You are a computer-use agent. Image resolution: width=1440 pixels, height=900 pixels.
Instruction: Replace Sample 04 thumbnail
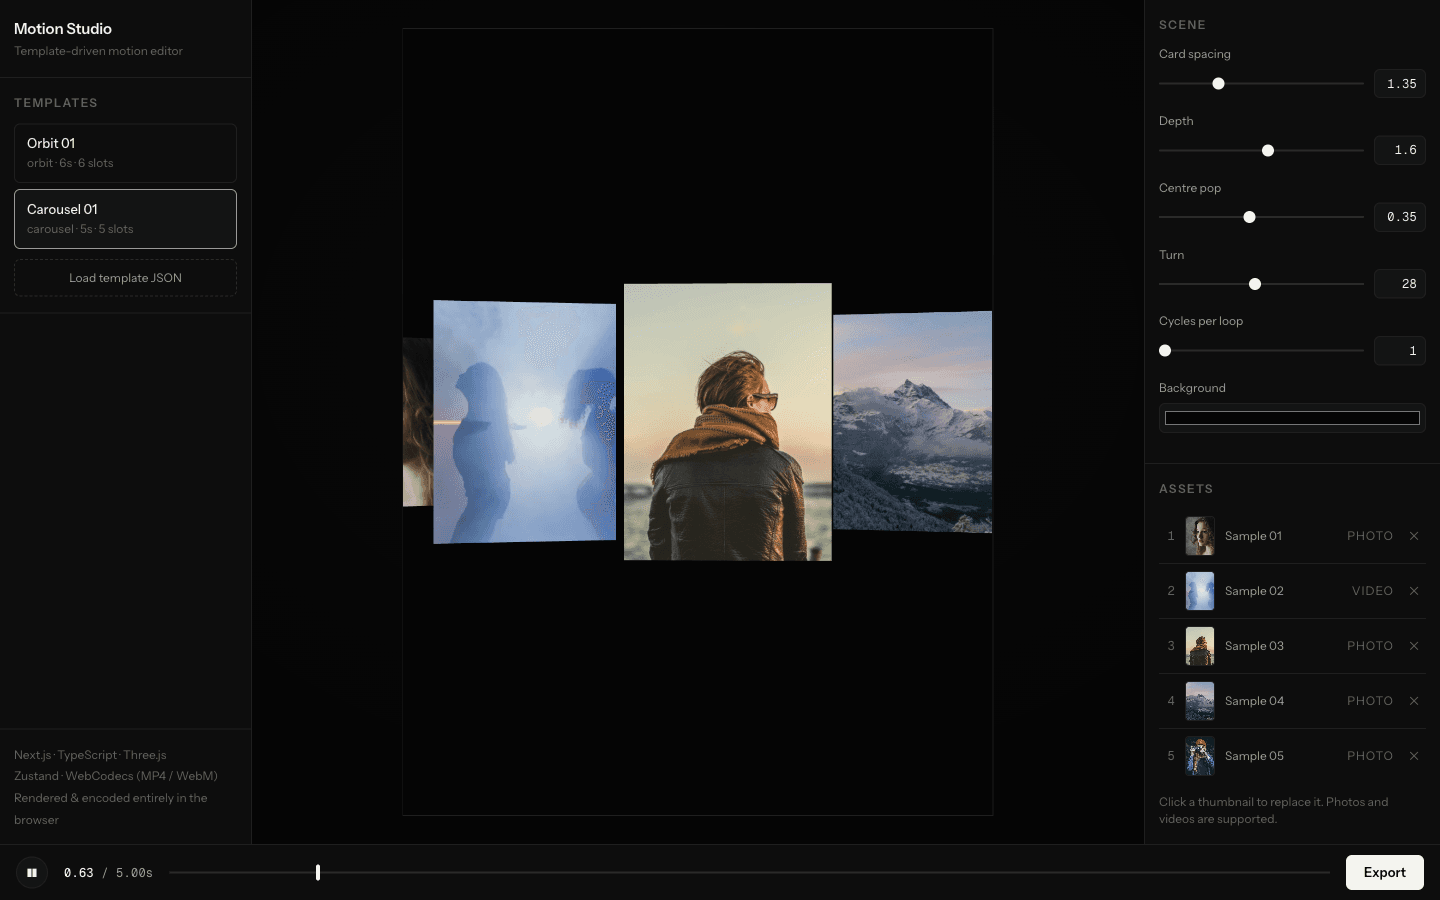(x=1200, y=701)
